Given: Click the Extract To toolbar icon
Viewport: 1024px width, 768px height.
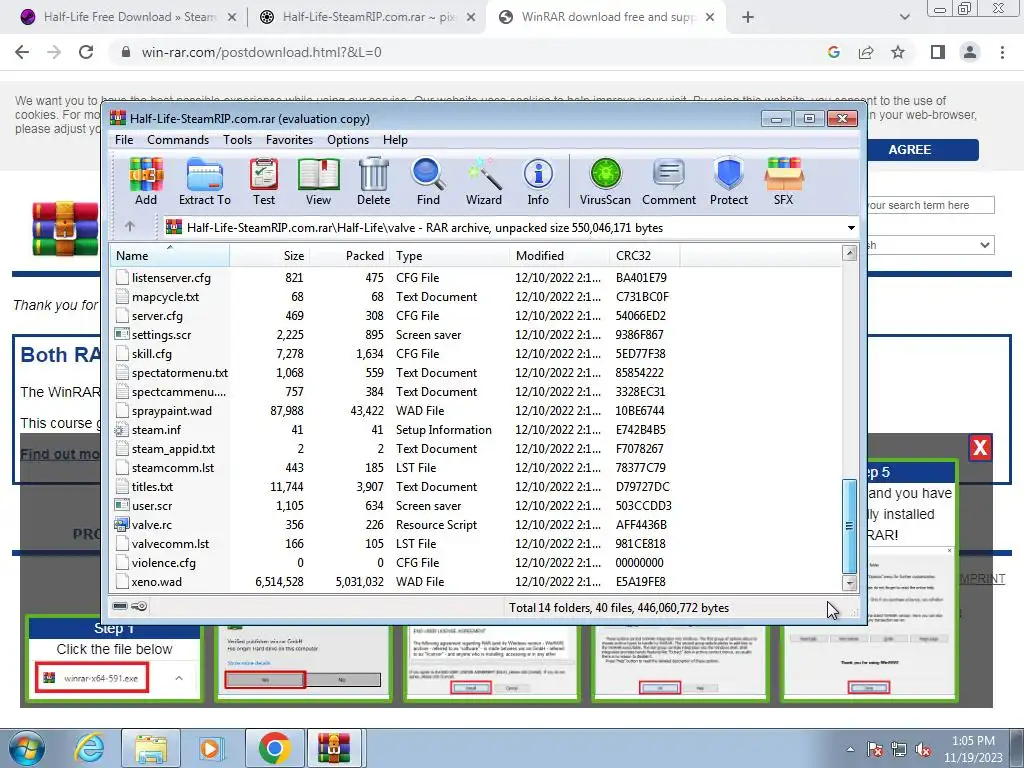Looking at the screenshot, I should pos(204,182).
